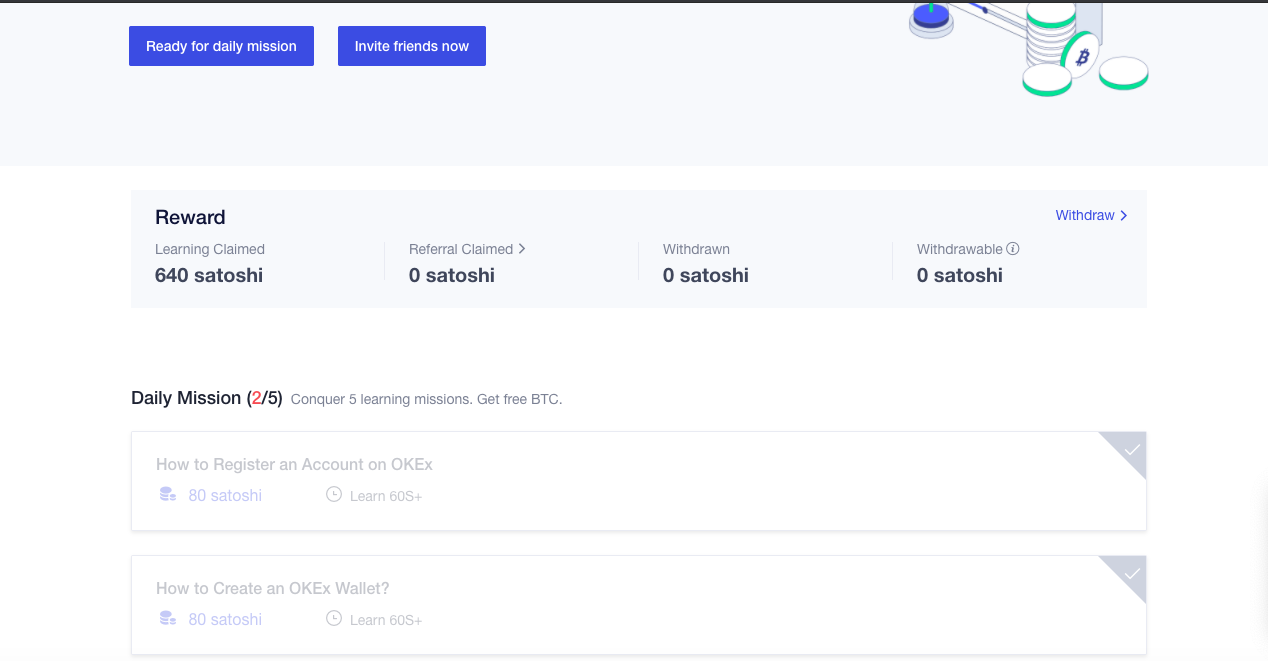The height and width of the screenshot is (661, 1268).
Task: Click Learn 60S+ on Register an Account card
Action: tap(386, 496)
